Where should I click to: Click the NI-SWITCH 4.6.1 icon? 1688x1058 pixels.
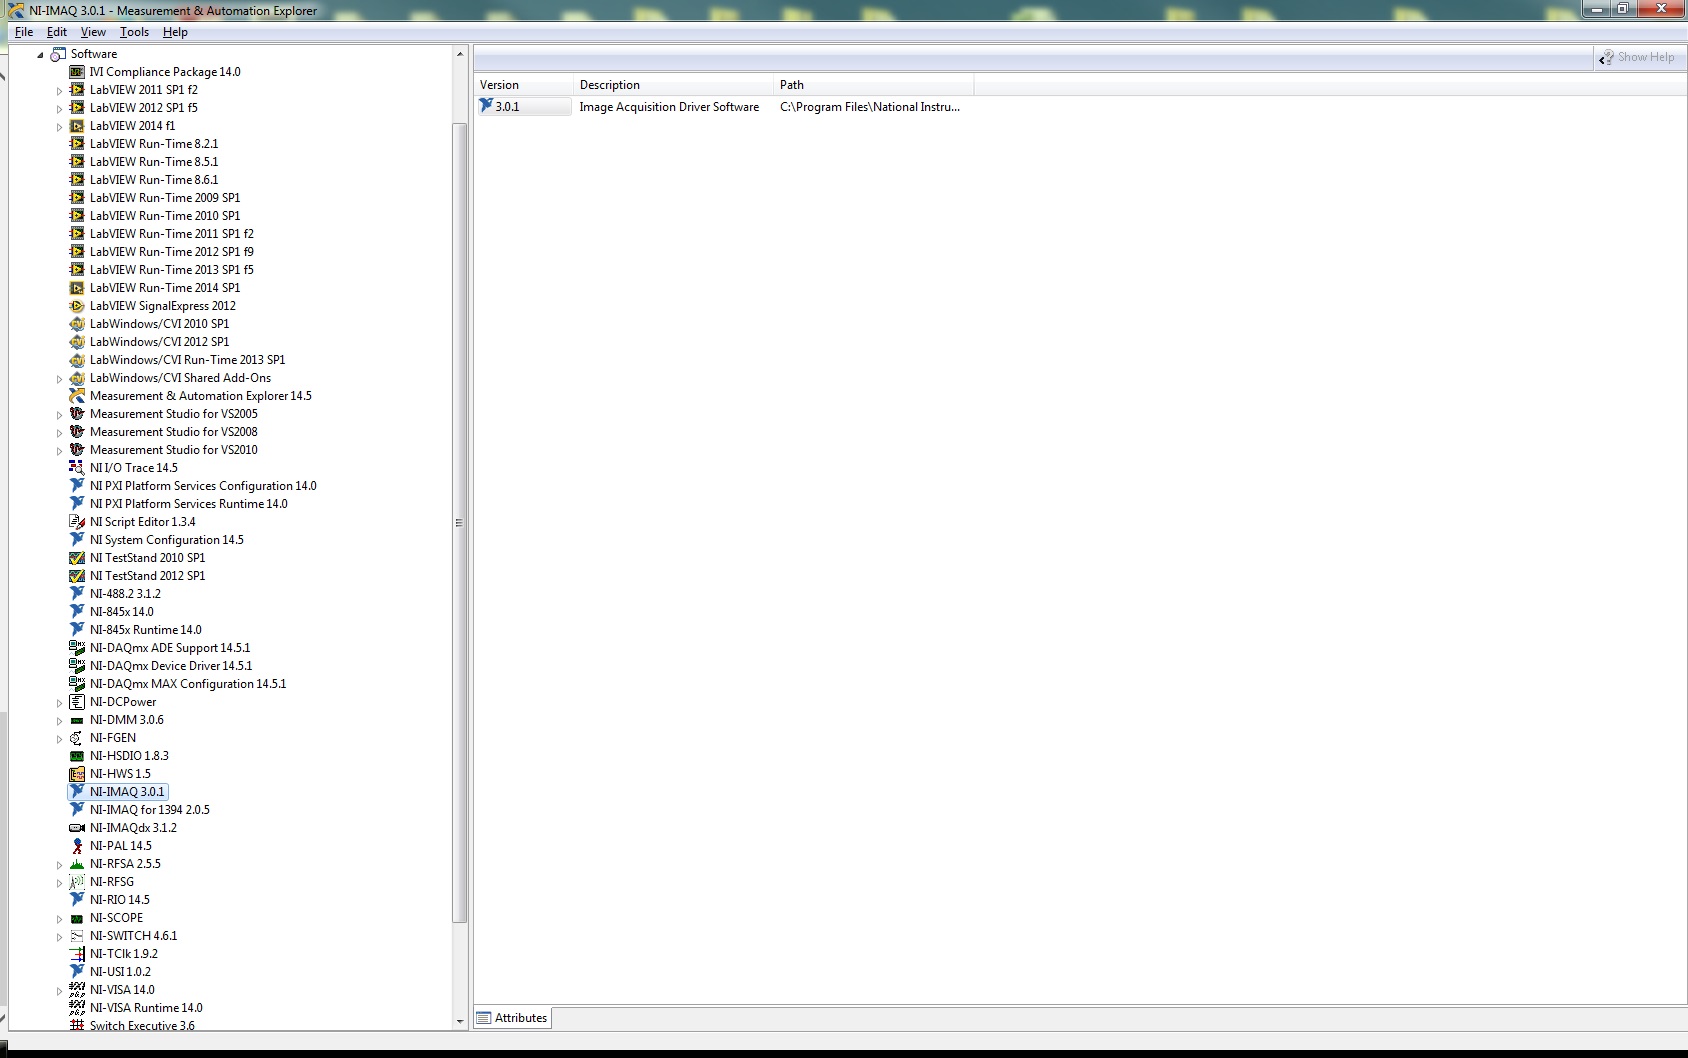tap(77, 936)
